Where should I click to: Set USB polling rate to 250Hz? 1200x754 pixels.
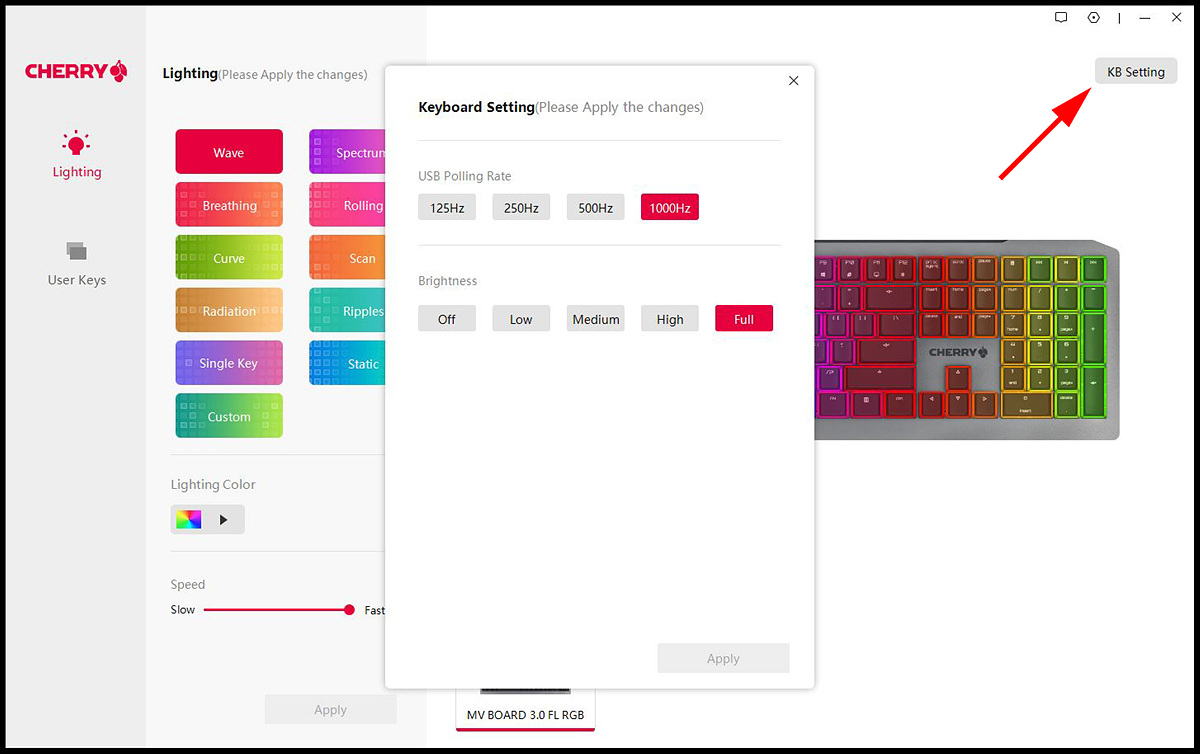pyautogui.click(x=521, y=207)
